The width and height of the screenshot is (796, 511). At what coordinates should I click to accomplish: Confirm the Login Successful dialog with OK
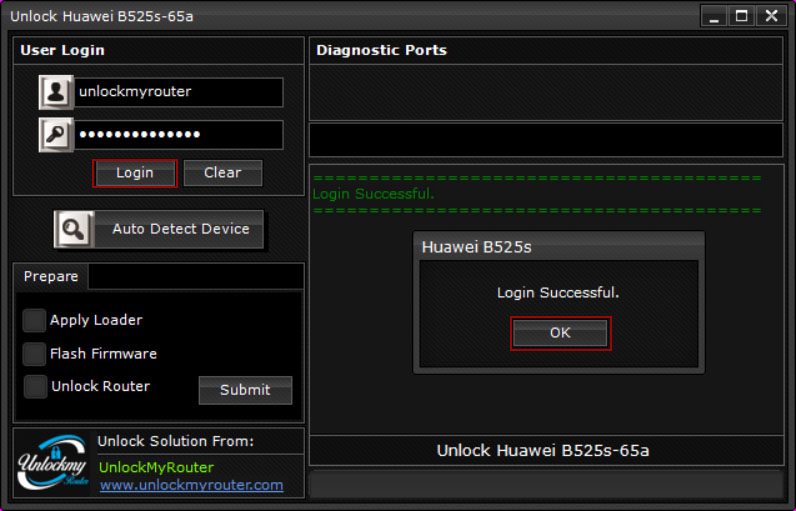pos(560,333)
